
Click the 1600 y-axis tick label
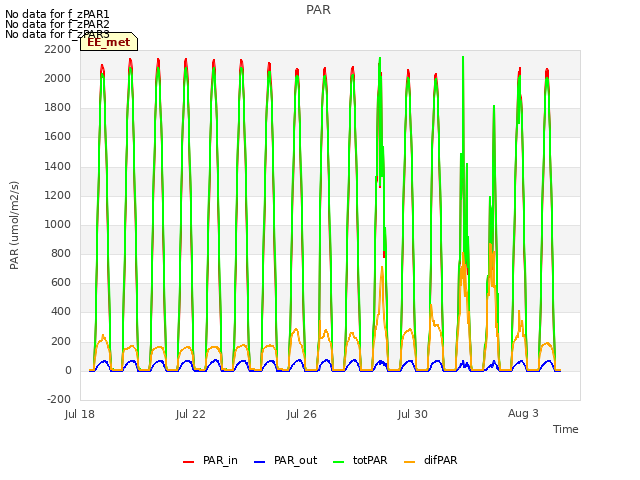(58, 137)
